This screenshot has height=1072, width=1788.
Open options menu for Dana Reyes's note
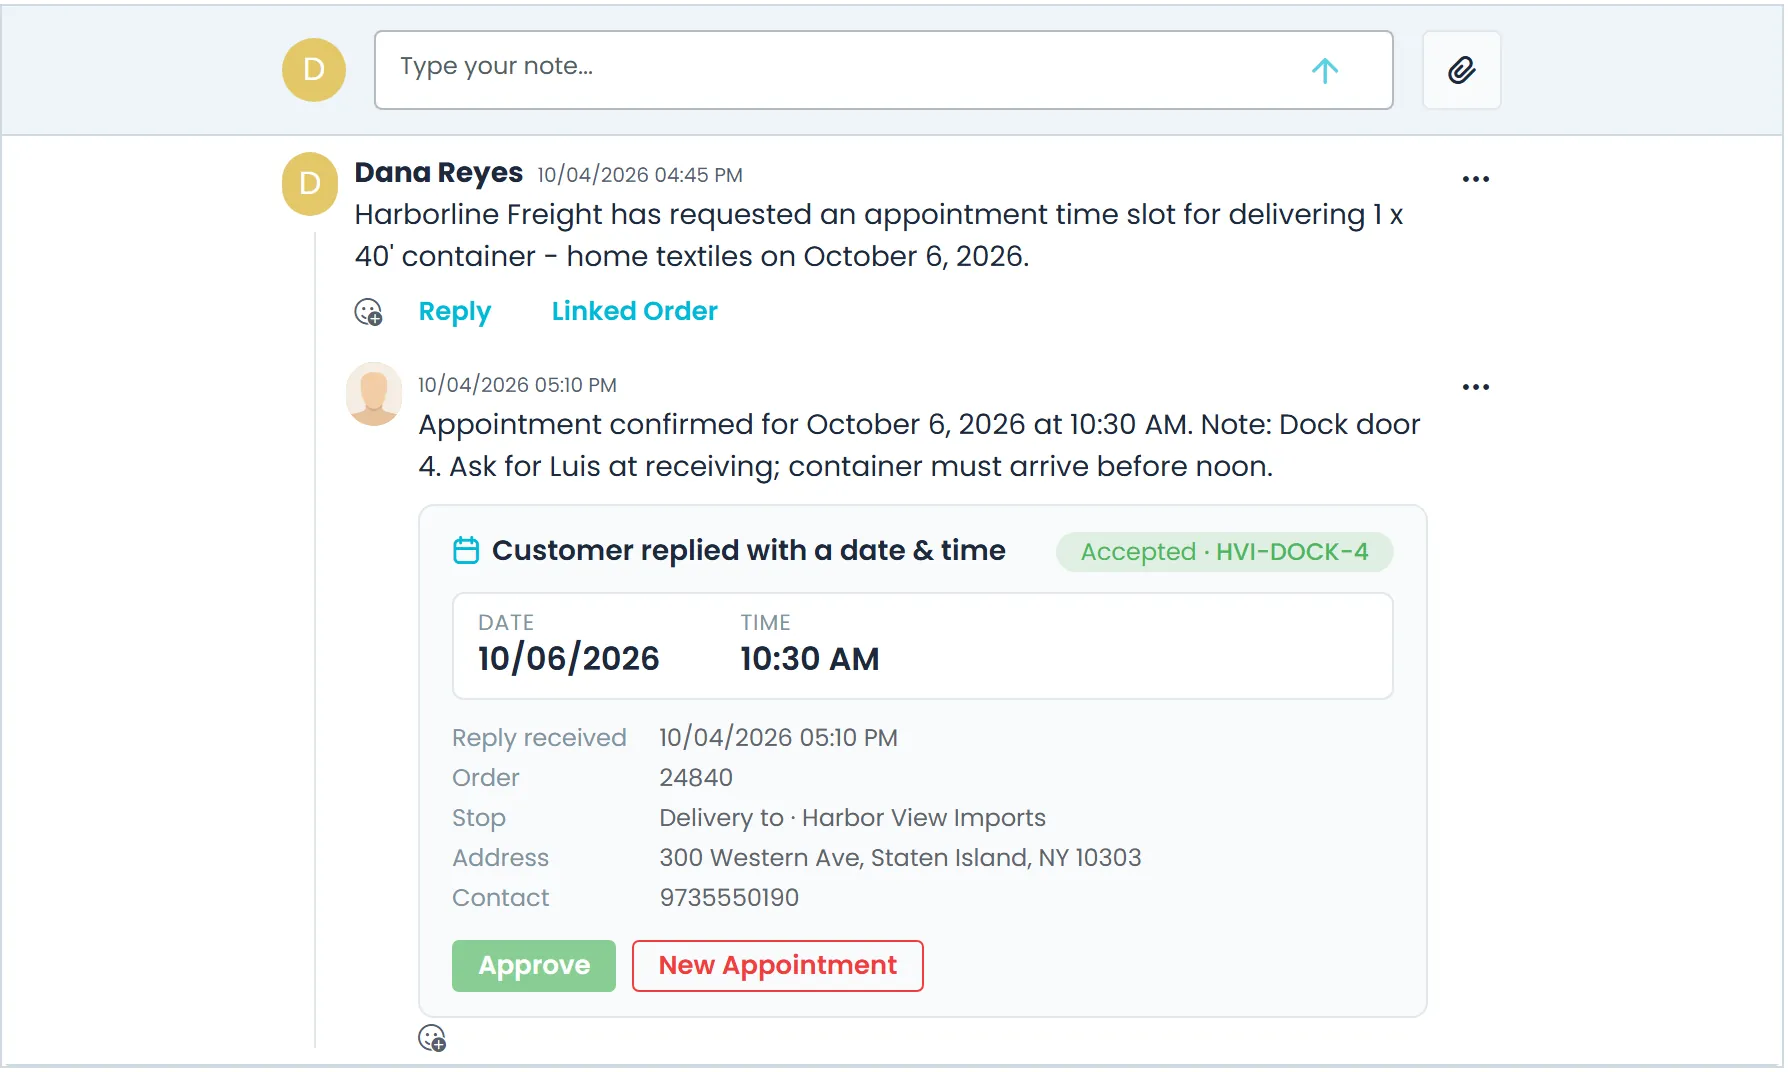1475,179
